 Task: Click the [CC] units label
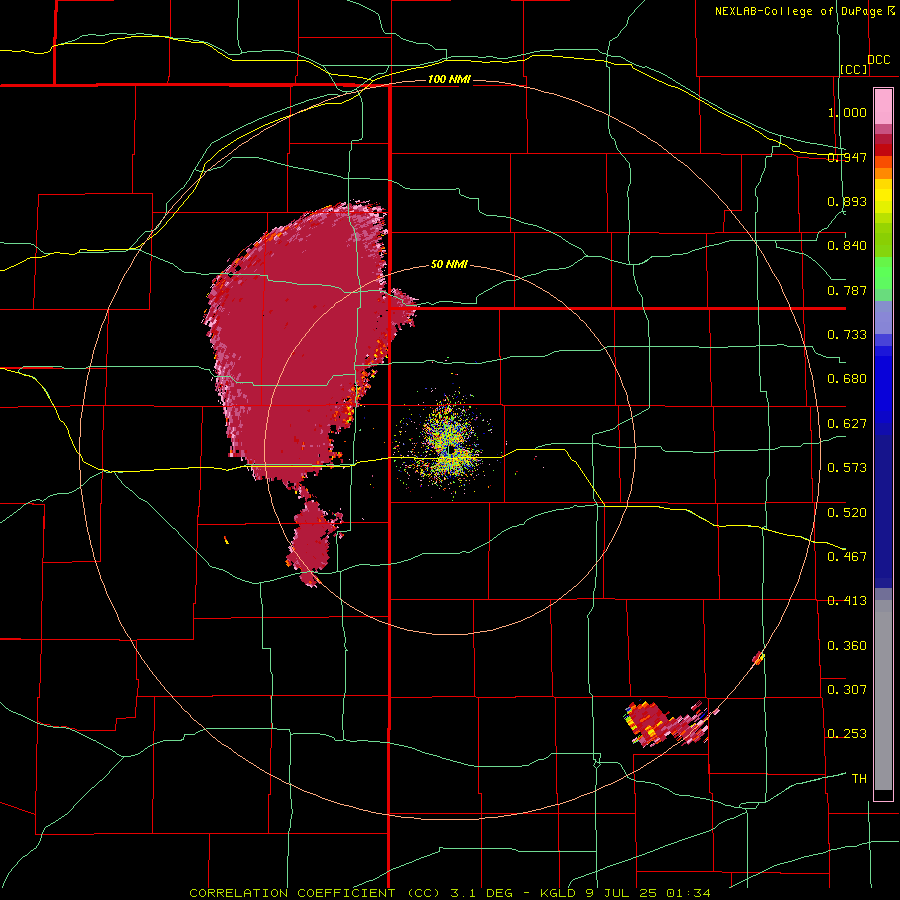pos(854,69)
